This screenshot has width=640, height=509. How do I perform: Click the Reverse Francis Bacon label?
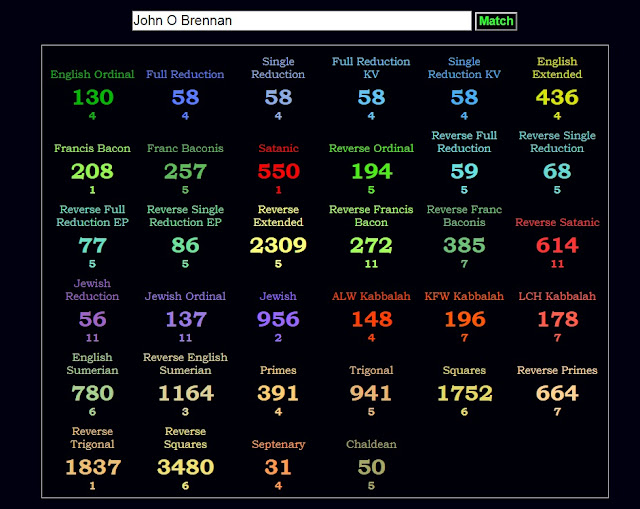[371, 216]
